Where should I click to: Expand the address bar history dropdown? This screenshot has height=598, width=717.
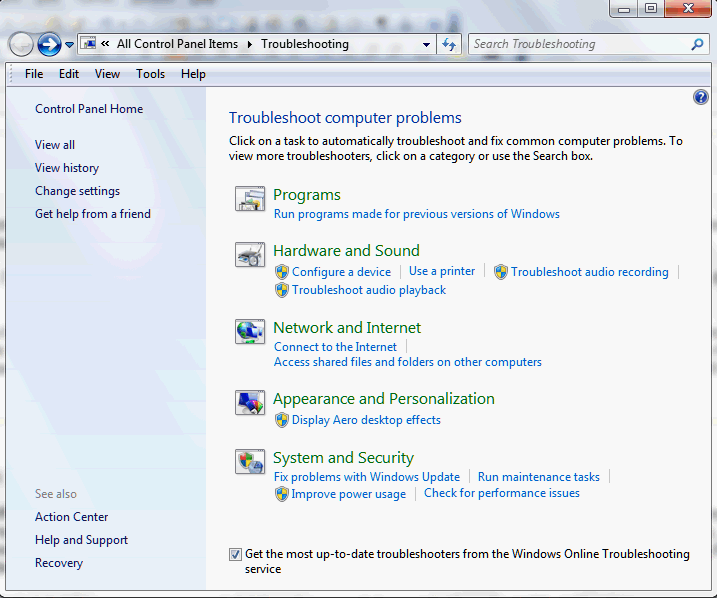pyautogui.click(x=426, y=45)
